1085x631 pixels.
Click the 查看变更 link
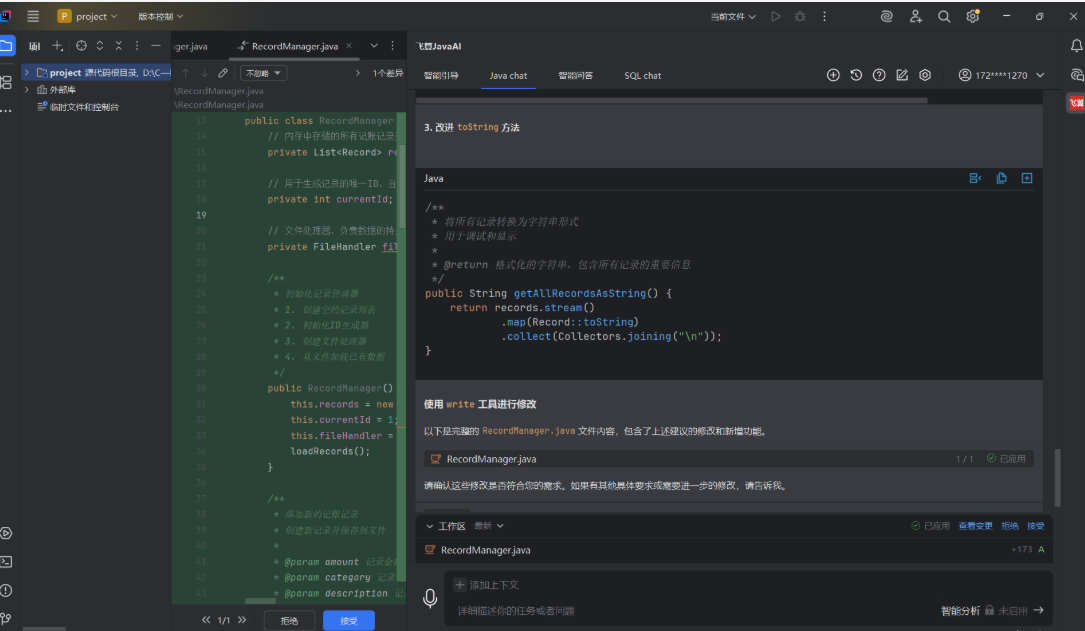(975, 526)
